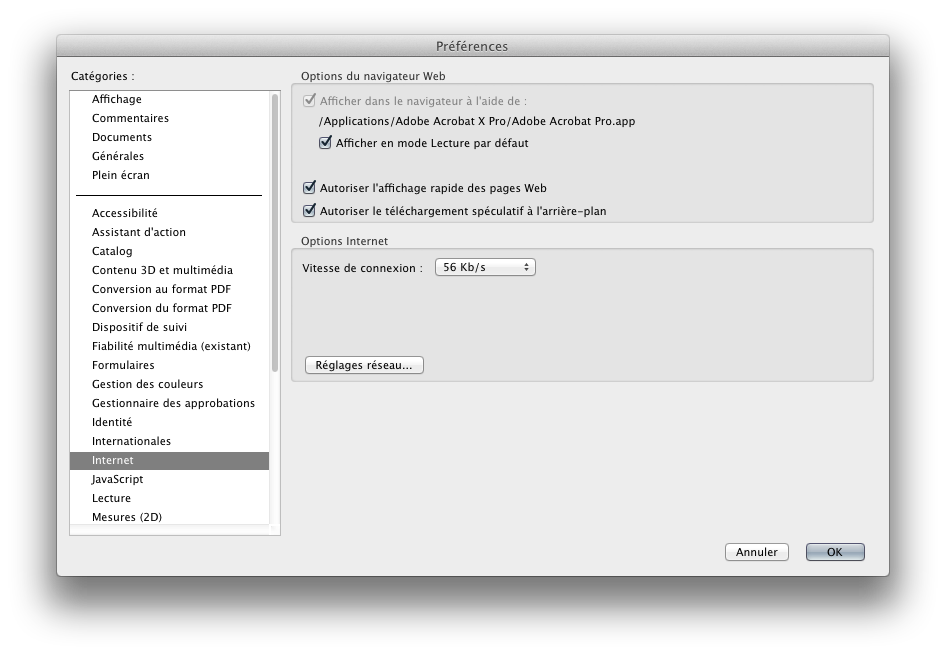Click the Réglages réseau button
The width and height of the screenshot is (946, 655).
pos(364,365)
